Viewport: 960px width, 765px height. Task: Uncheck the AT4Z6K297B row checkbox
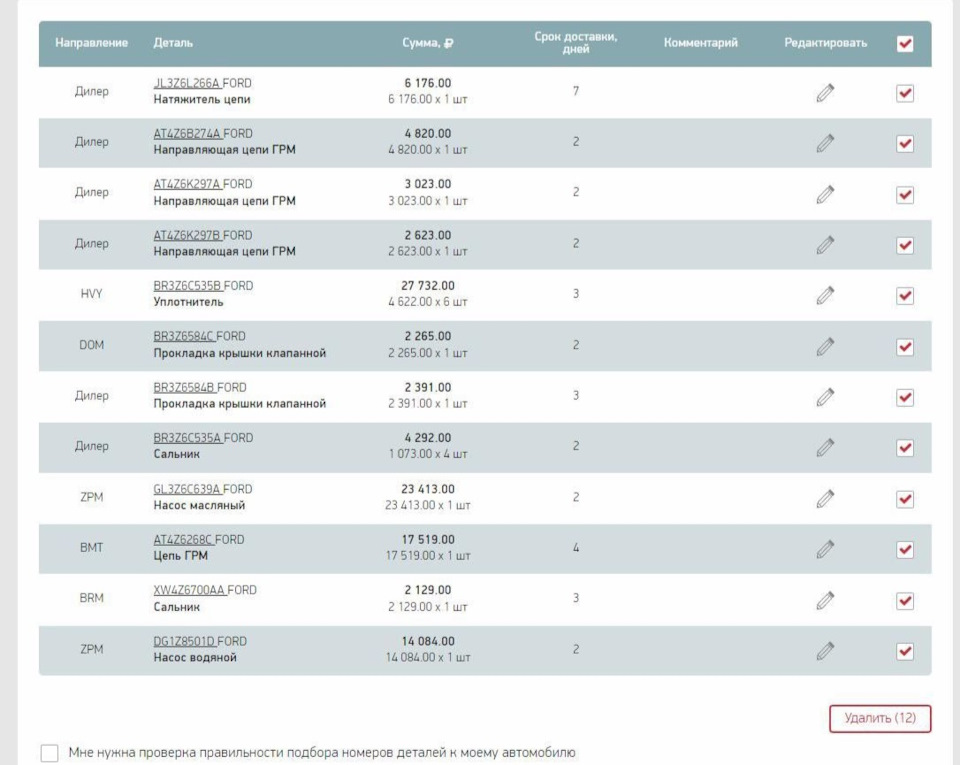tap(905, 245)
